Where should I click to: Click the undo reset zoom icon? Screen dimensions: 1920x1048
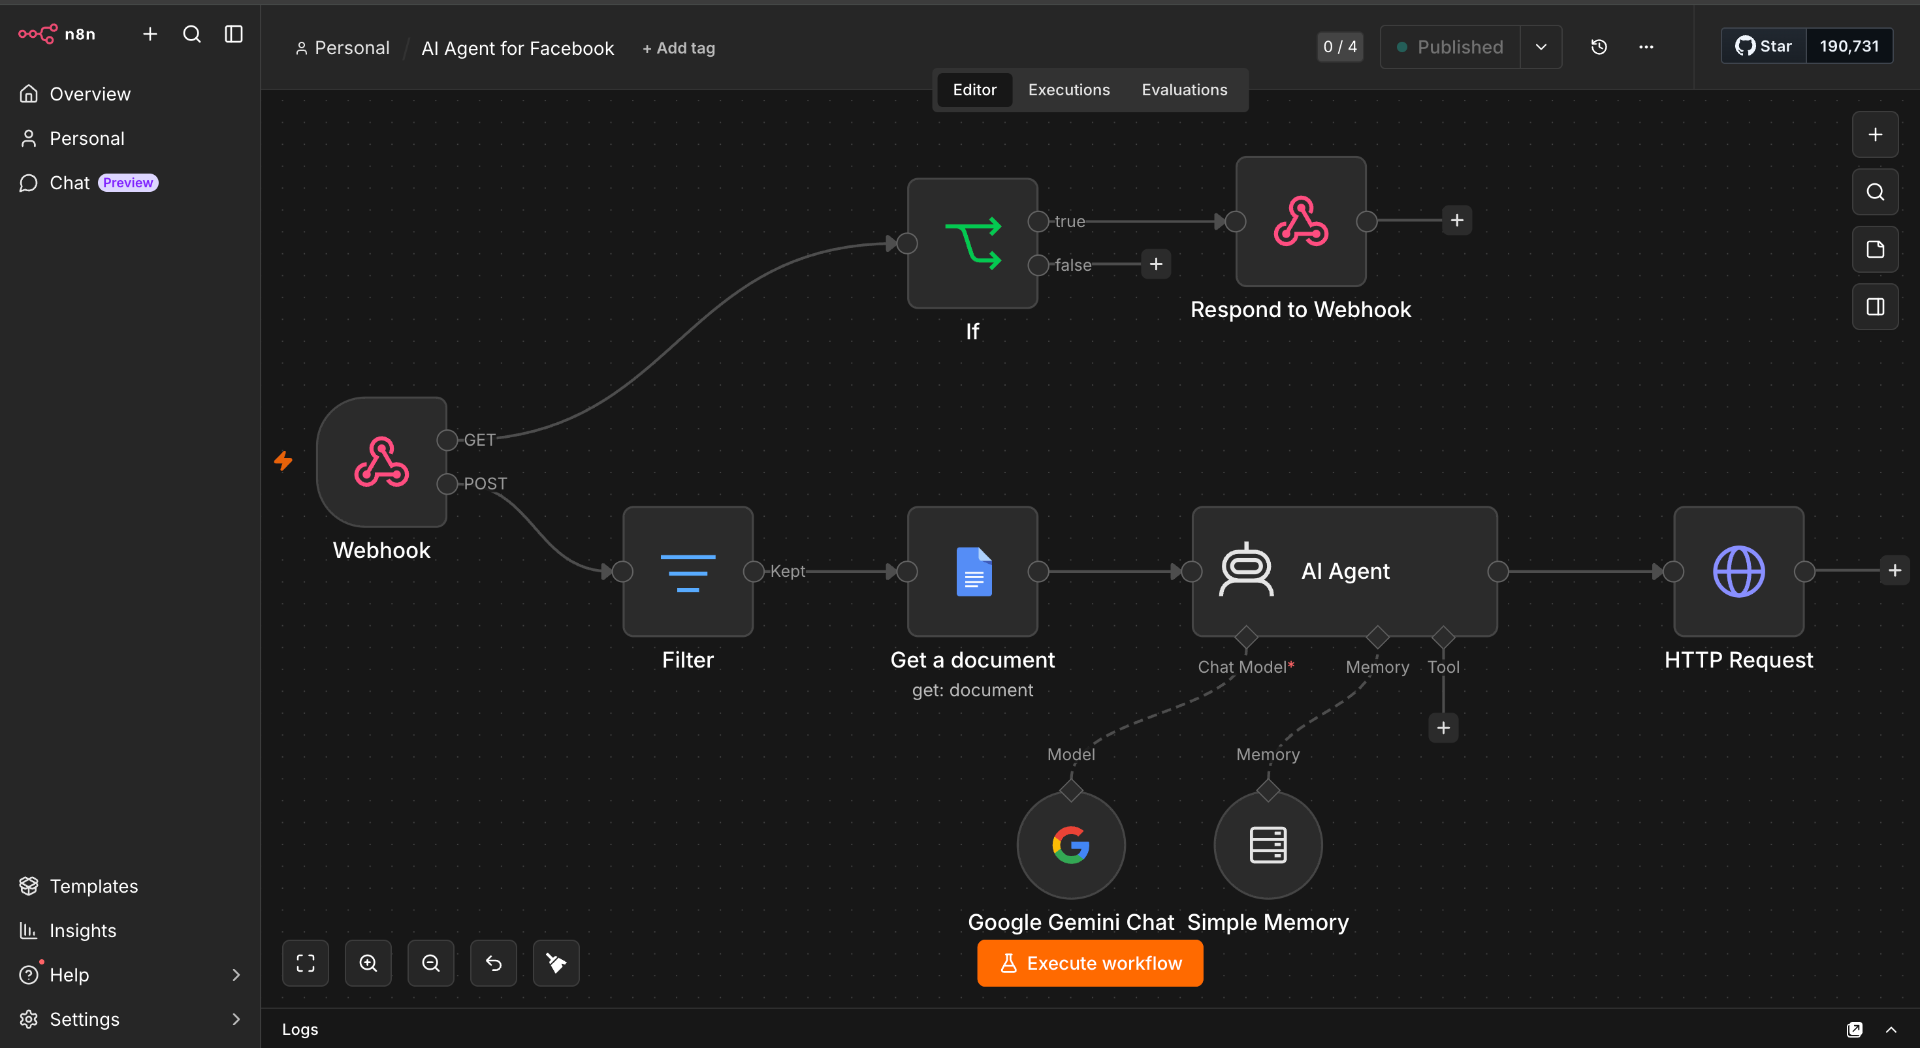point(494,963)
